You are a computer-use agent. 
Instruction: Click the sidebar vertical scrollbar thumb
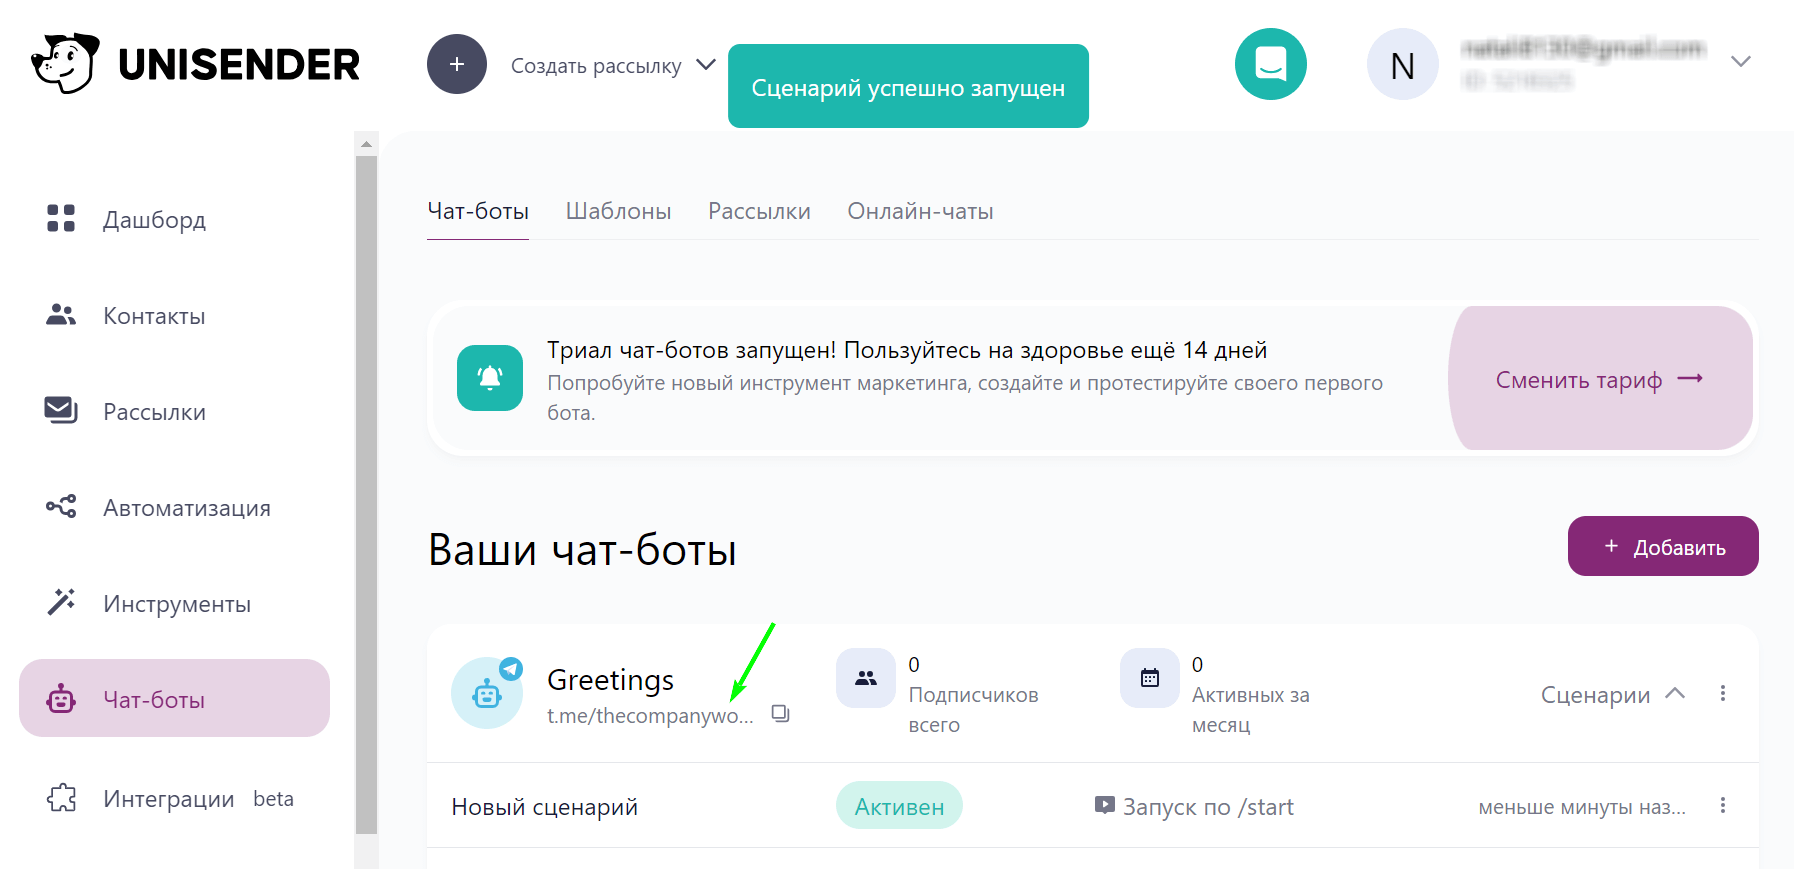pyautogui.click(x=366, y=494)
